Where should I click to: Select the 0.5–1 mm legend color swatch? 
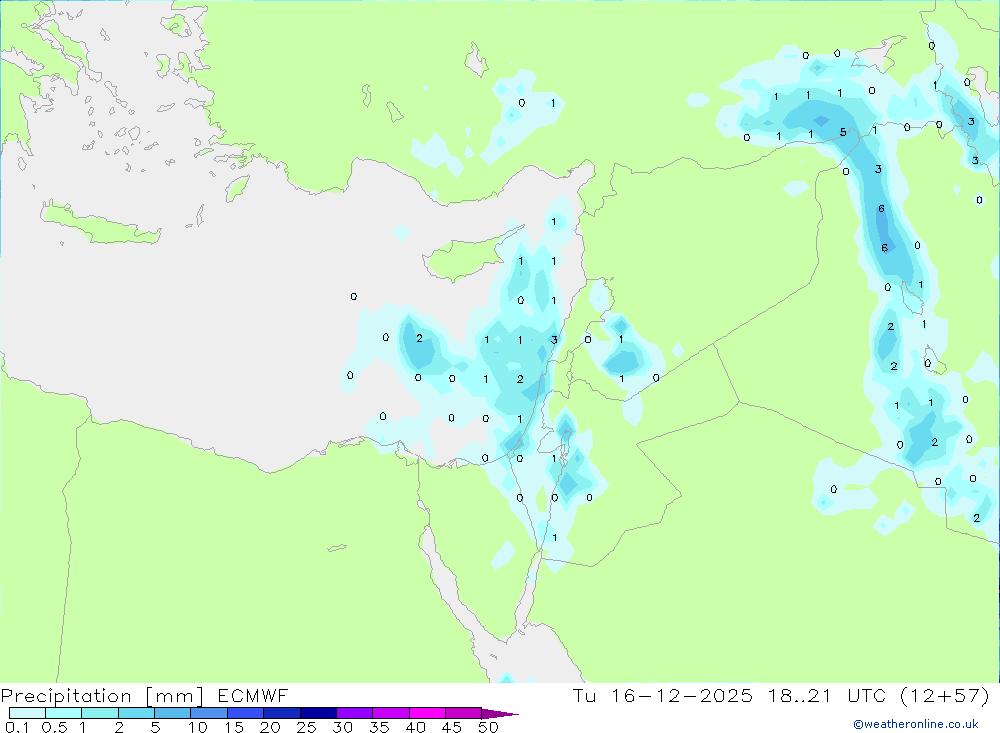click(x=64, y=713)
